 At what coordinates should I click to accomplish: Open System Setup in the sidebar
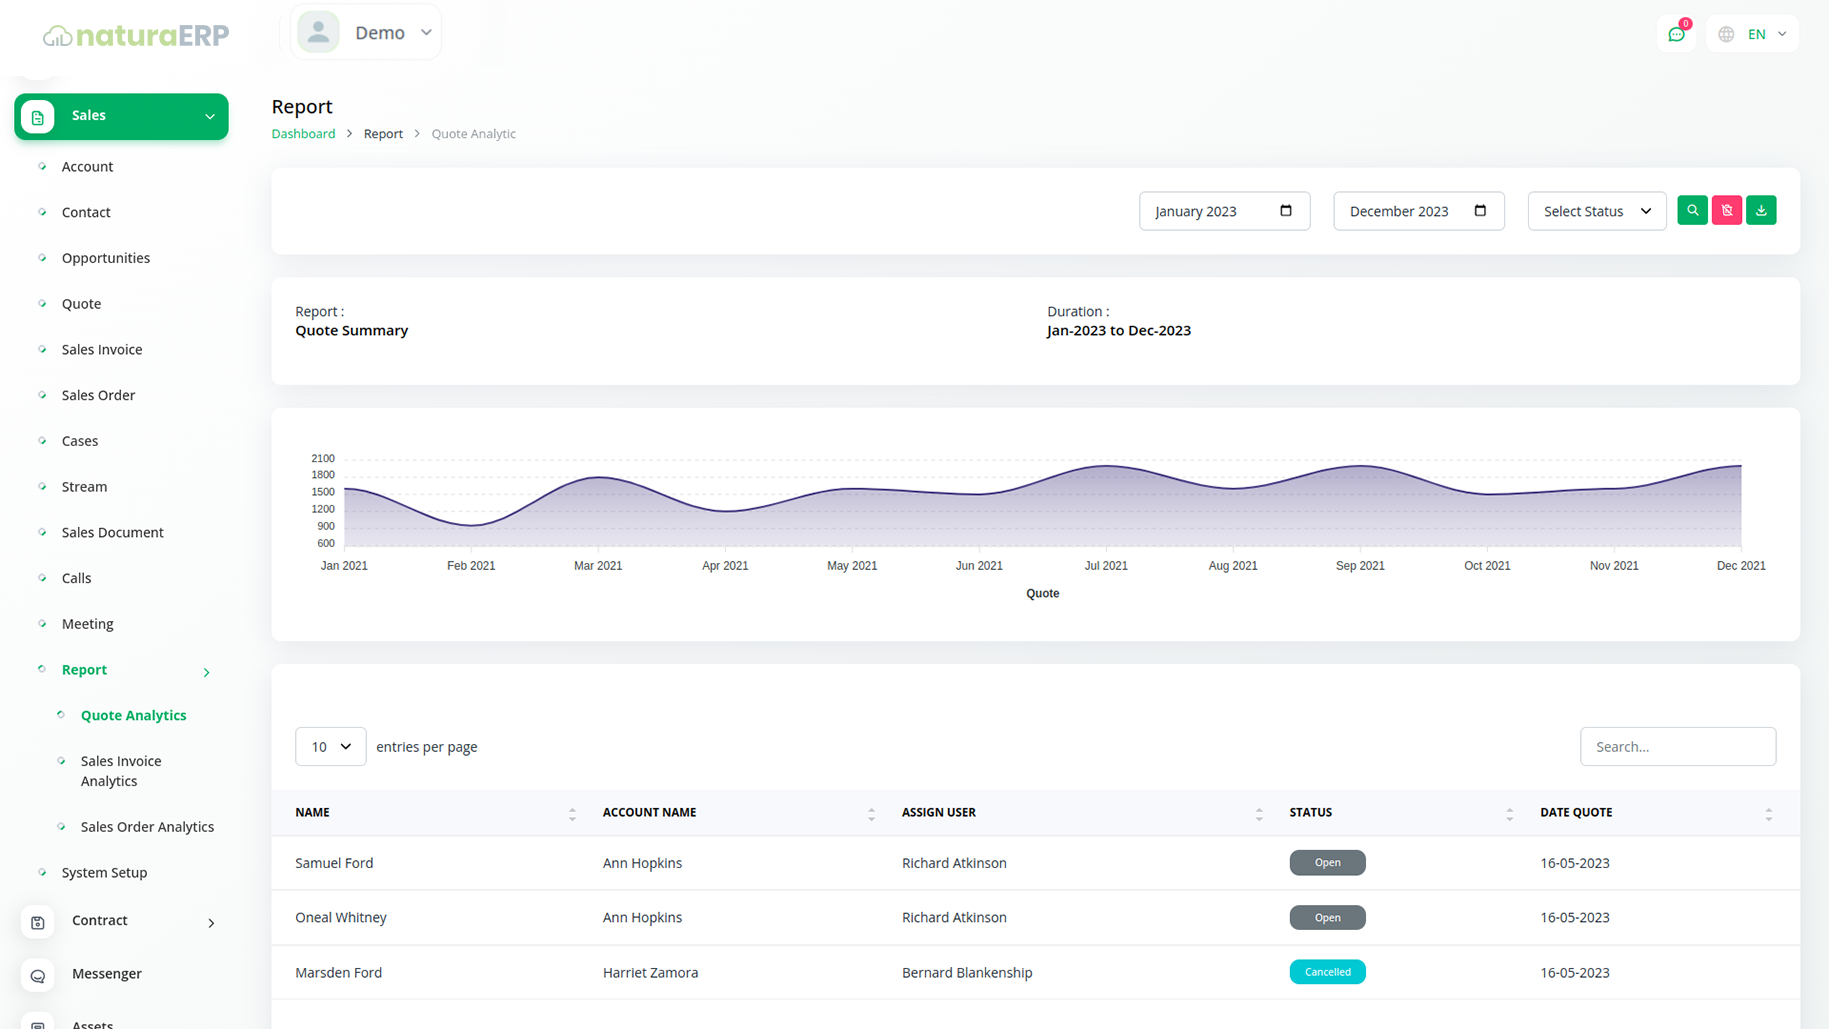click(104, 872)
